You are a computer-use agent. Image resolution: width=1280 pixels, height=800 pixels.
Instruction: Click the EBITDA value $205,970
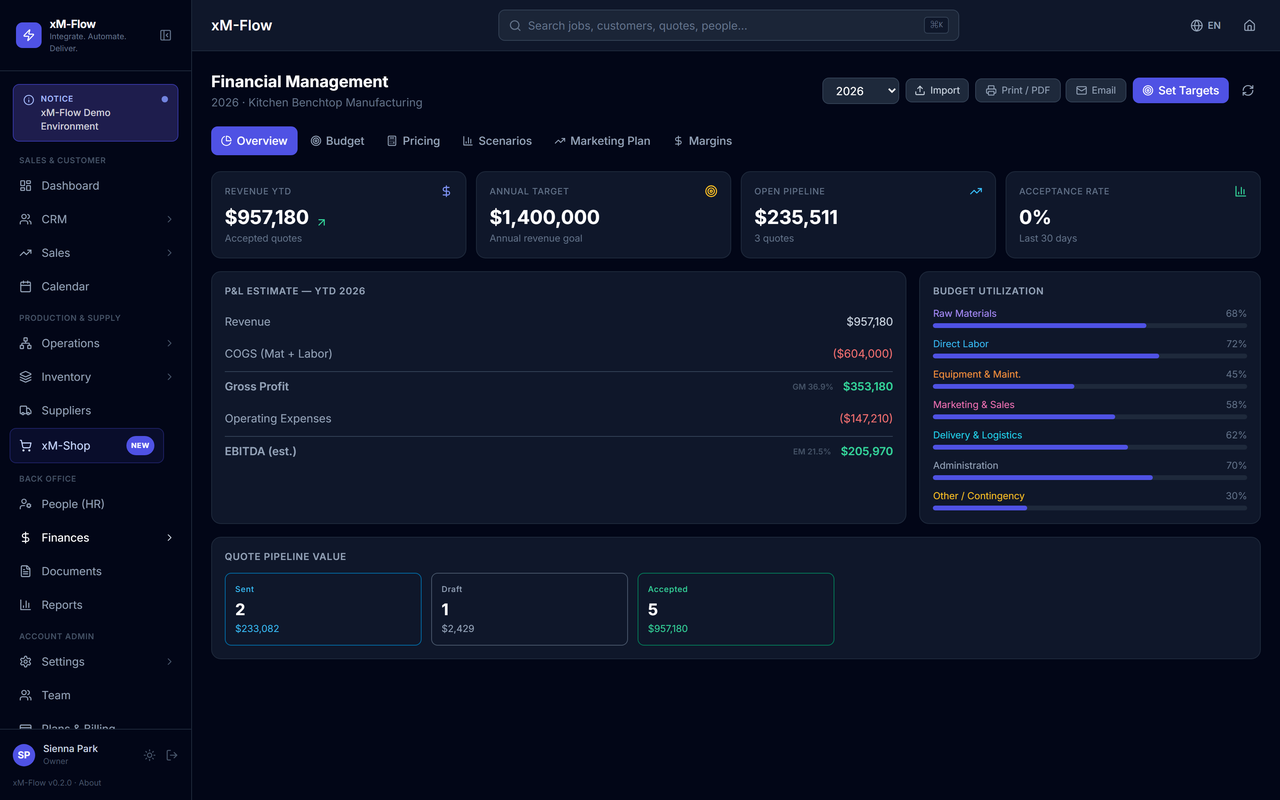(x=867, y=452)
